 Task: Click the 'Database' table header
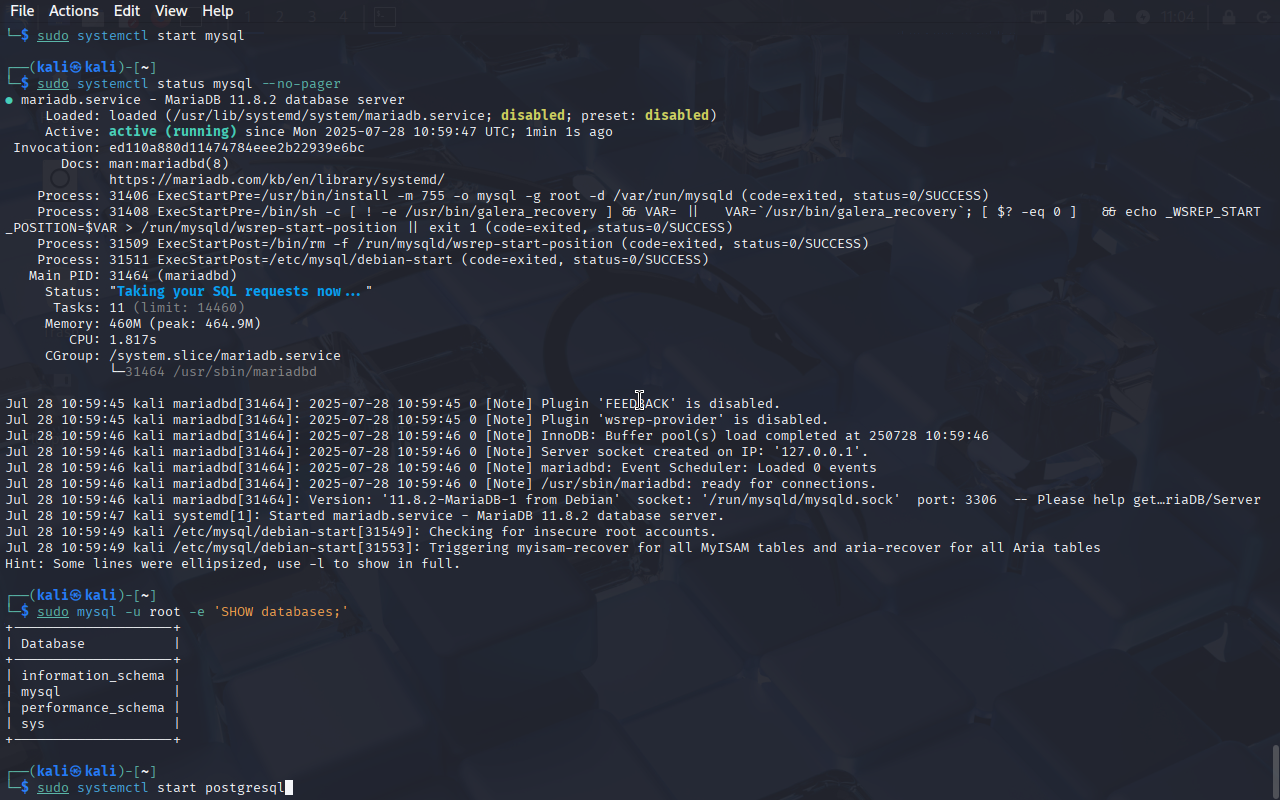[53, 644]
